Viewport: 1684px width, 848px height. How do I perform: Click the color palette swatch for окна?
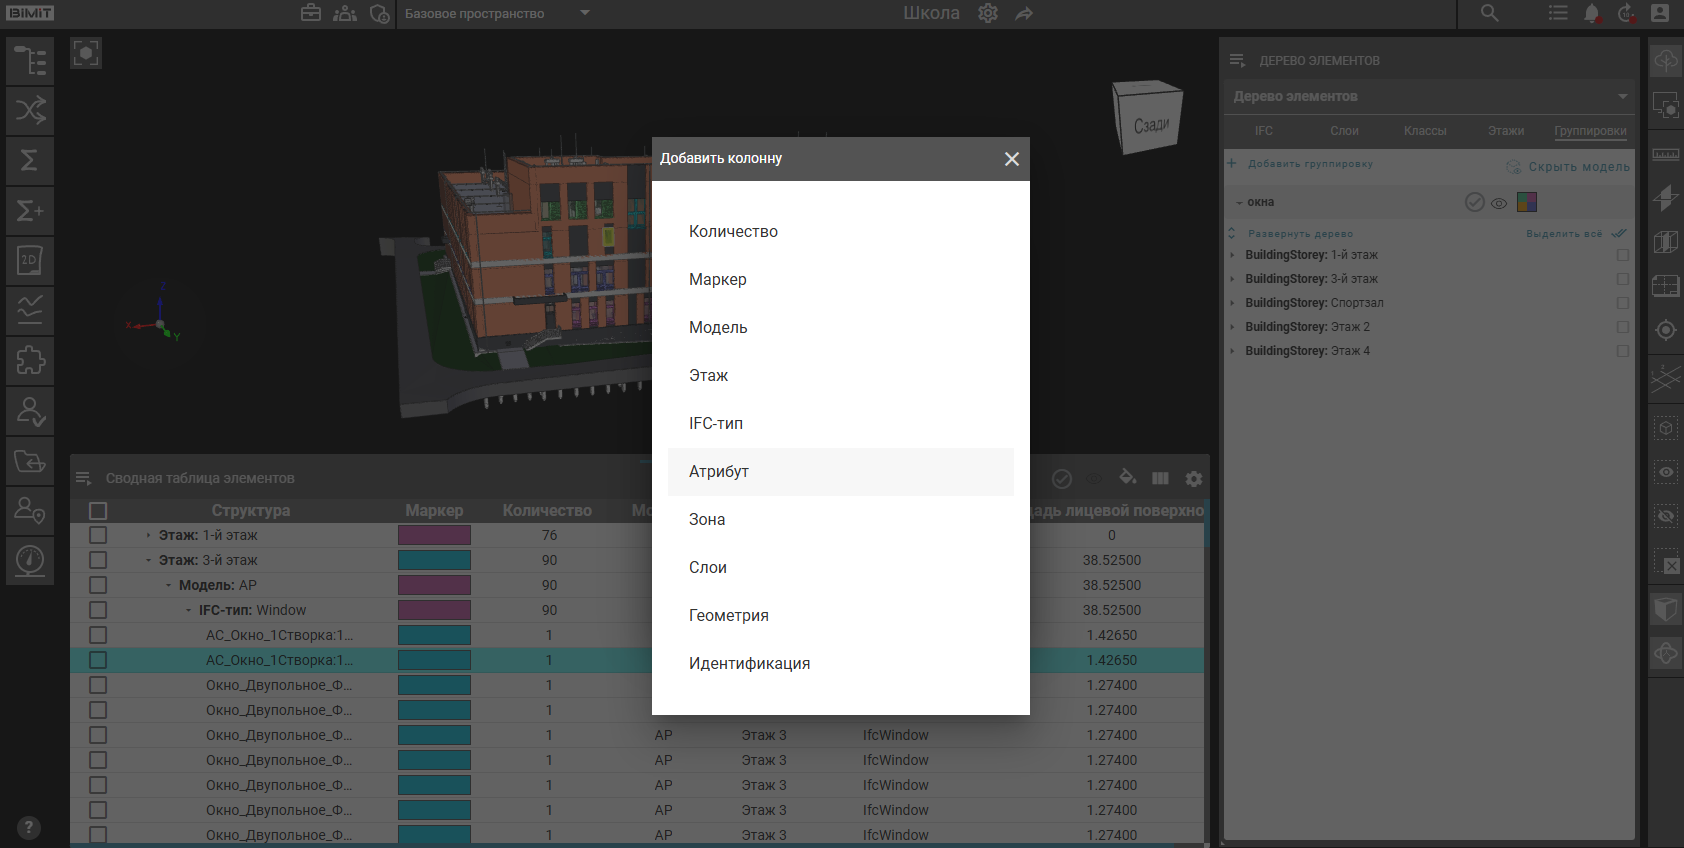(x=1526, y=202)
